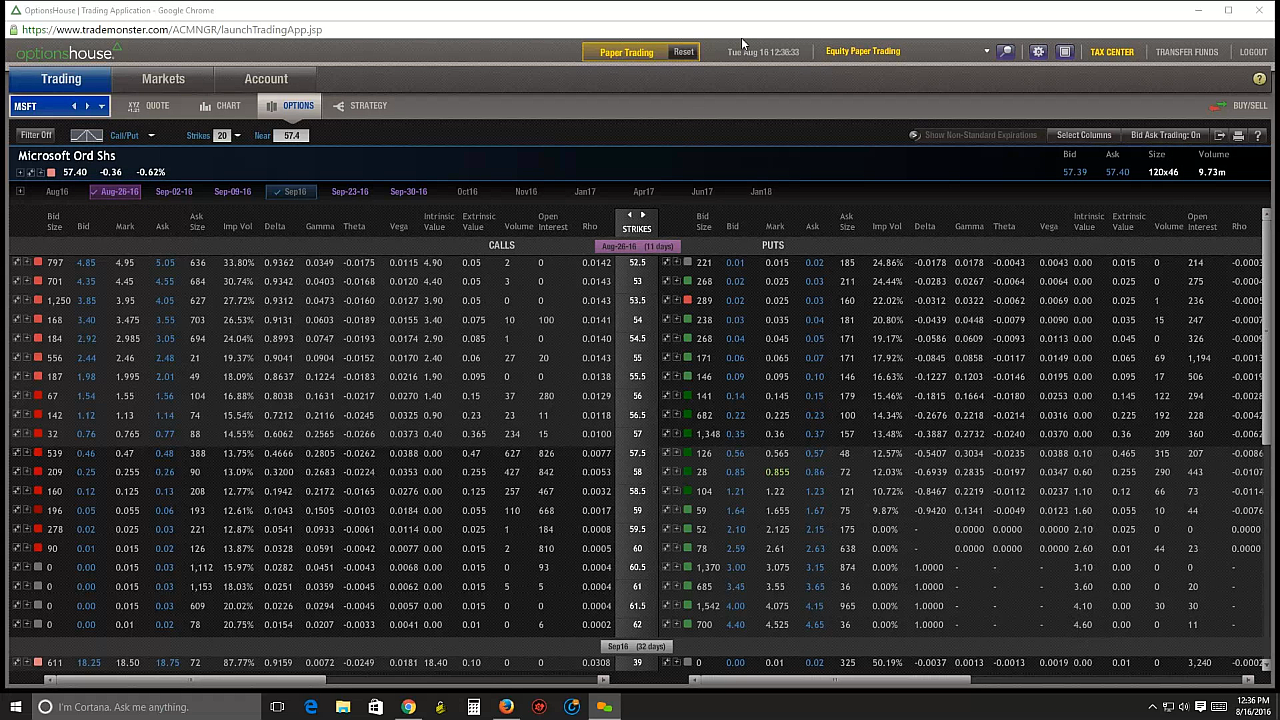Enable the Sep-02-16 expiration
1280x720 pixels.
174,192
